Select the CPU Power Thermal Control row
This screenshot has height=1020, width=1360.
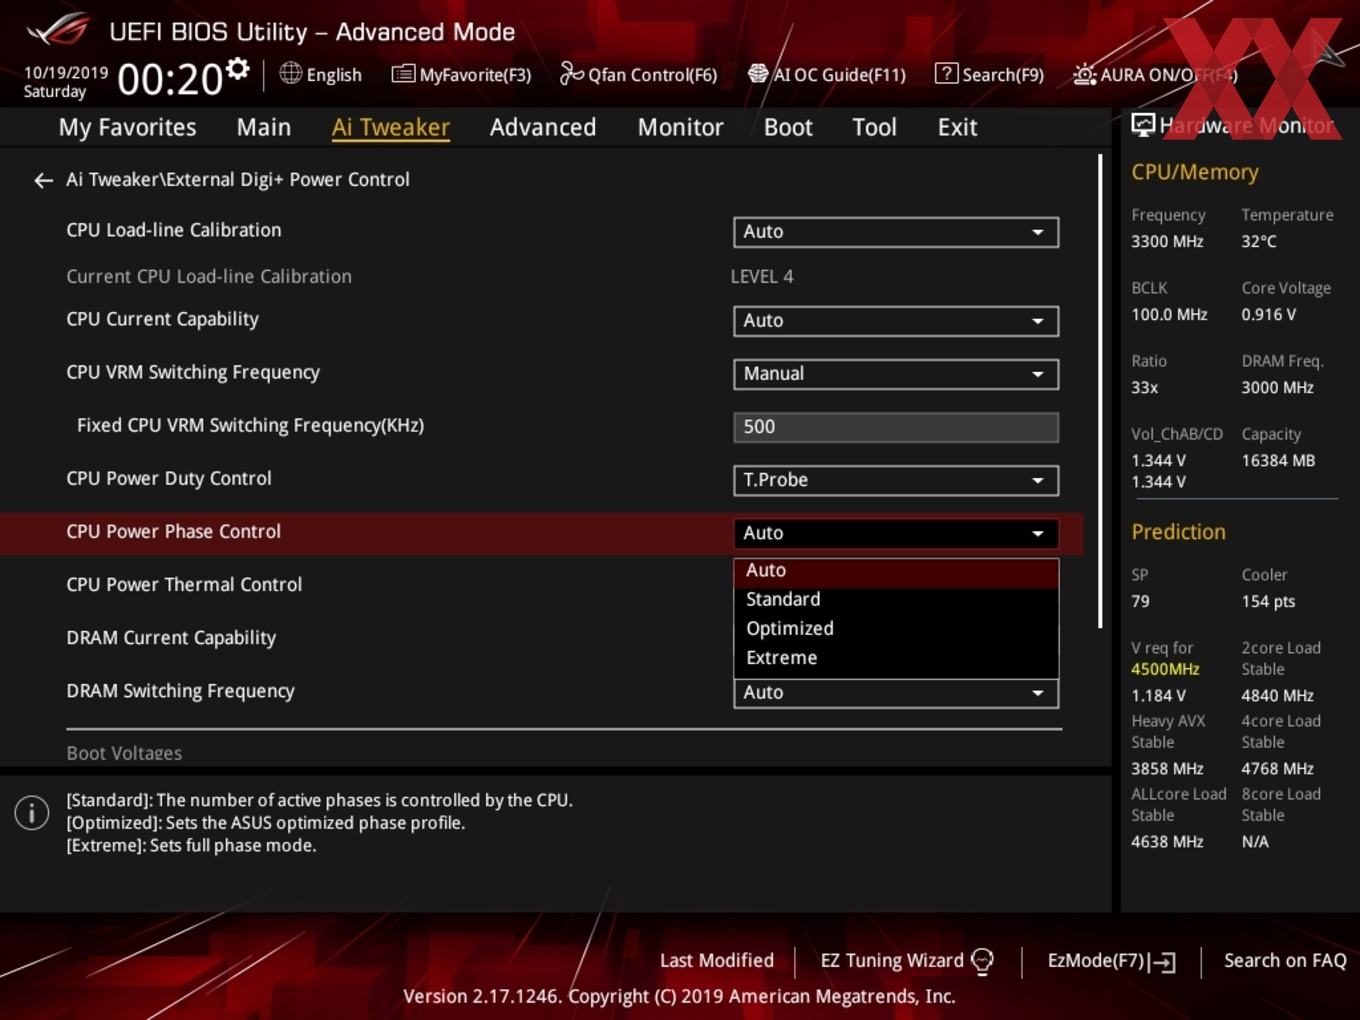click(540, 585)
